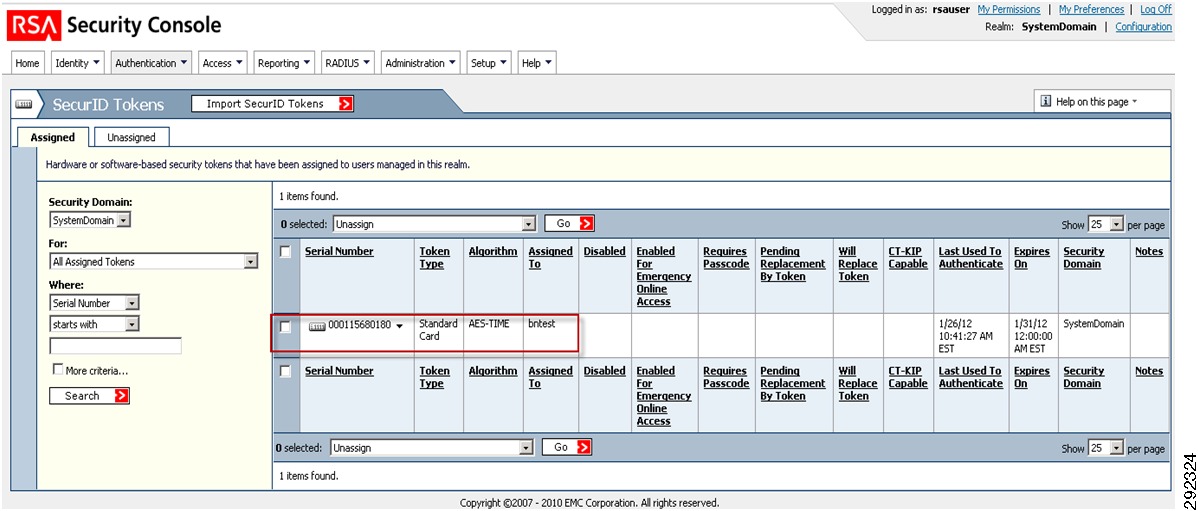
Task: Enable the More criteria checkbox
Action: 58,370
